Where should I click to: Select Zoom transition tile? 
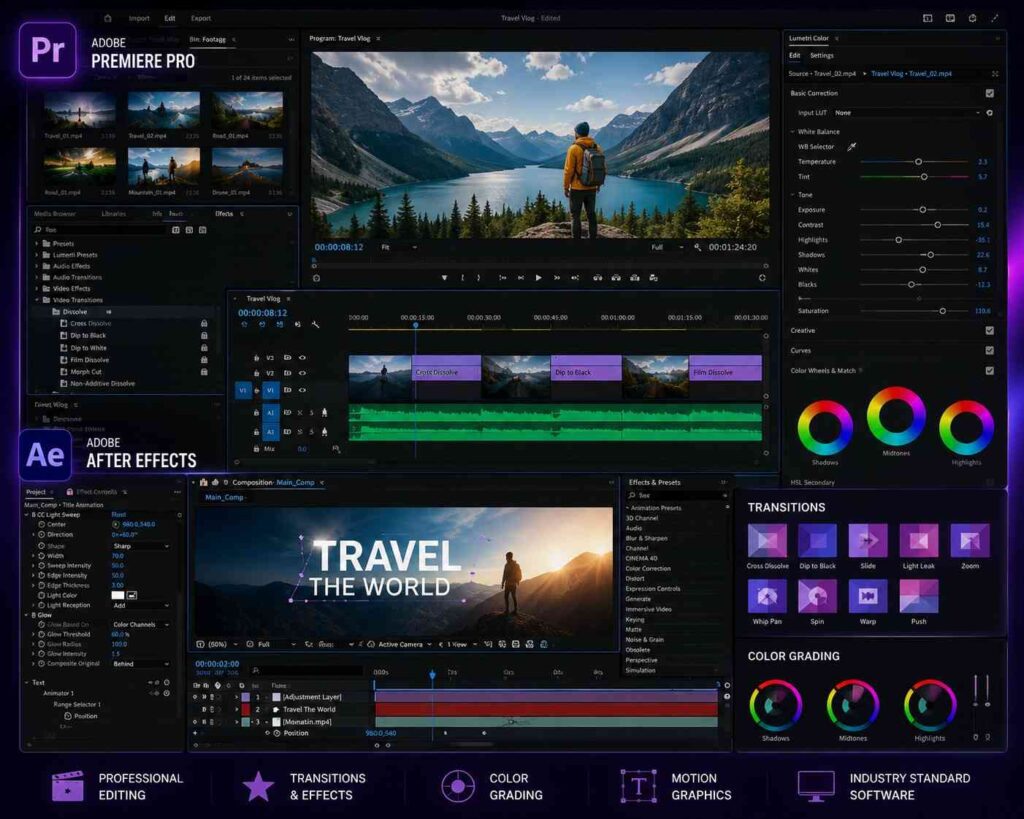tap(970, 541)
